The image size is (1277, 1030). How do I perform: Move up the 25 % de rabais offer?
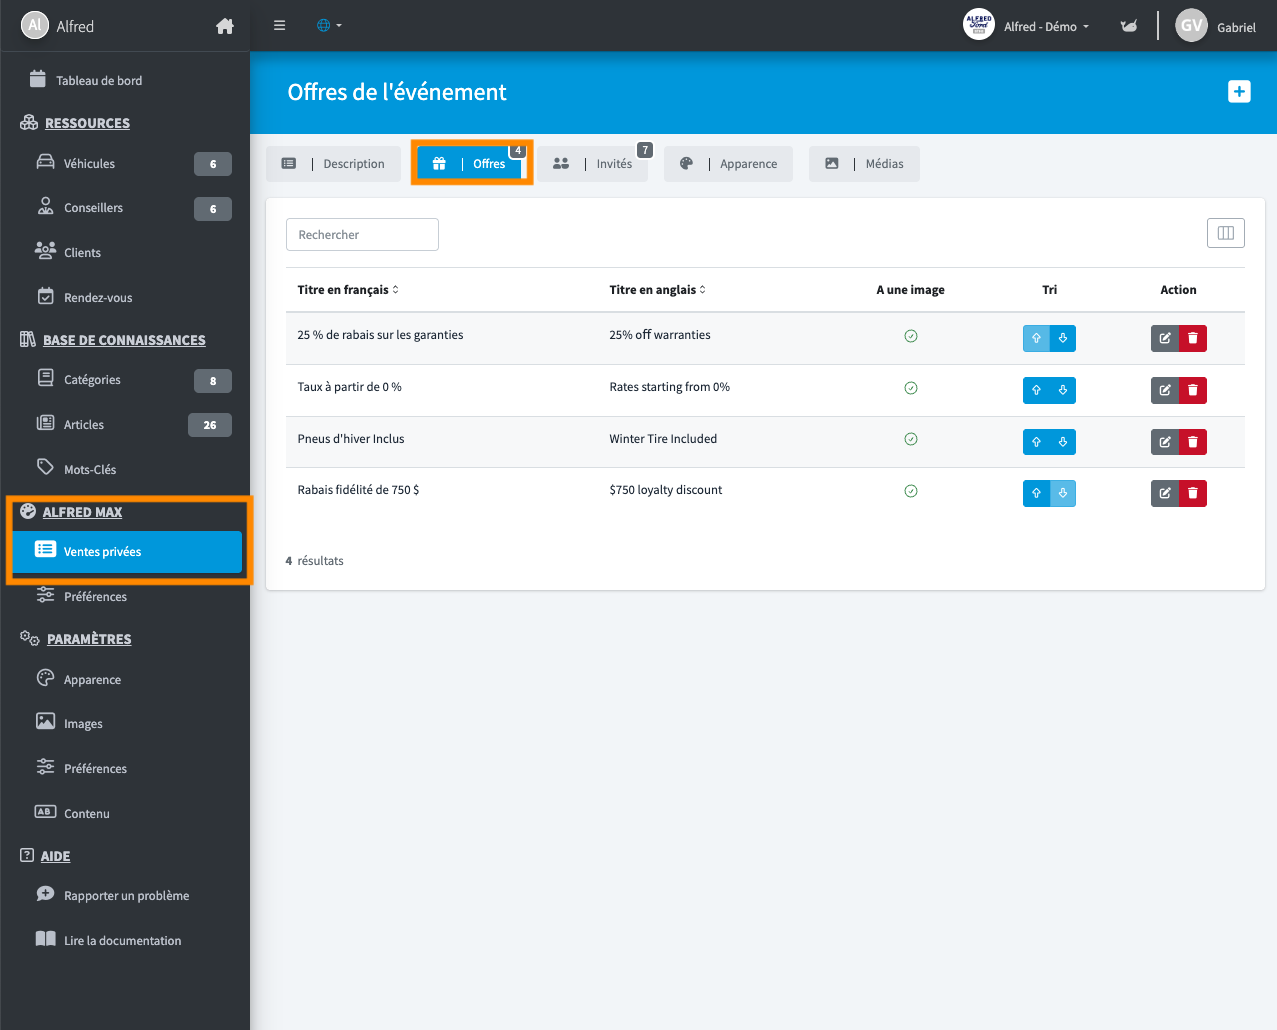click(1036, 339)
